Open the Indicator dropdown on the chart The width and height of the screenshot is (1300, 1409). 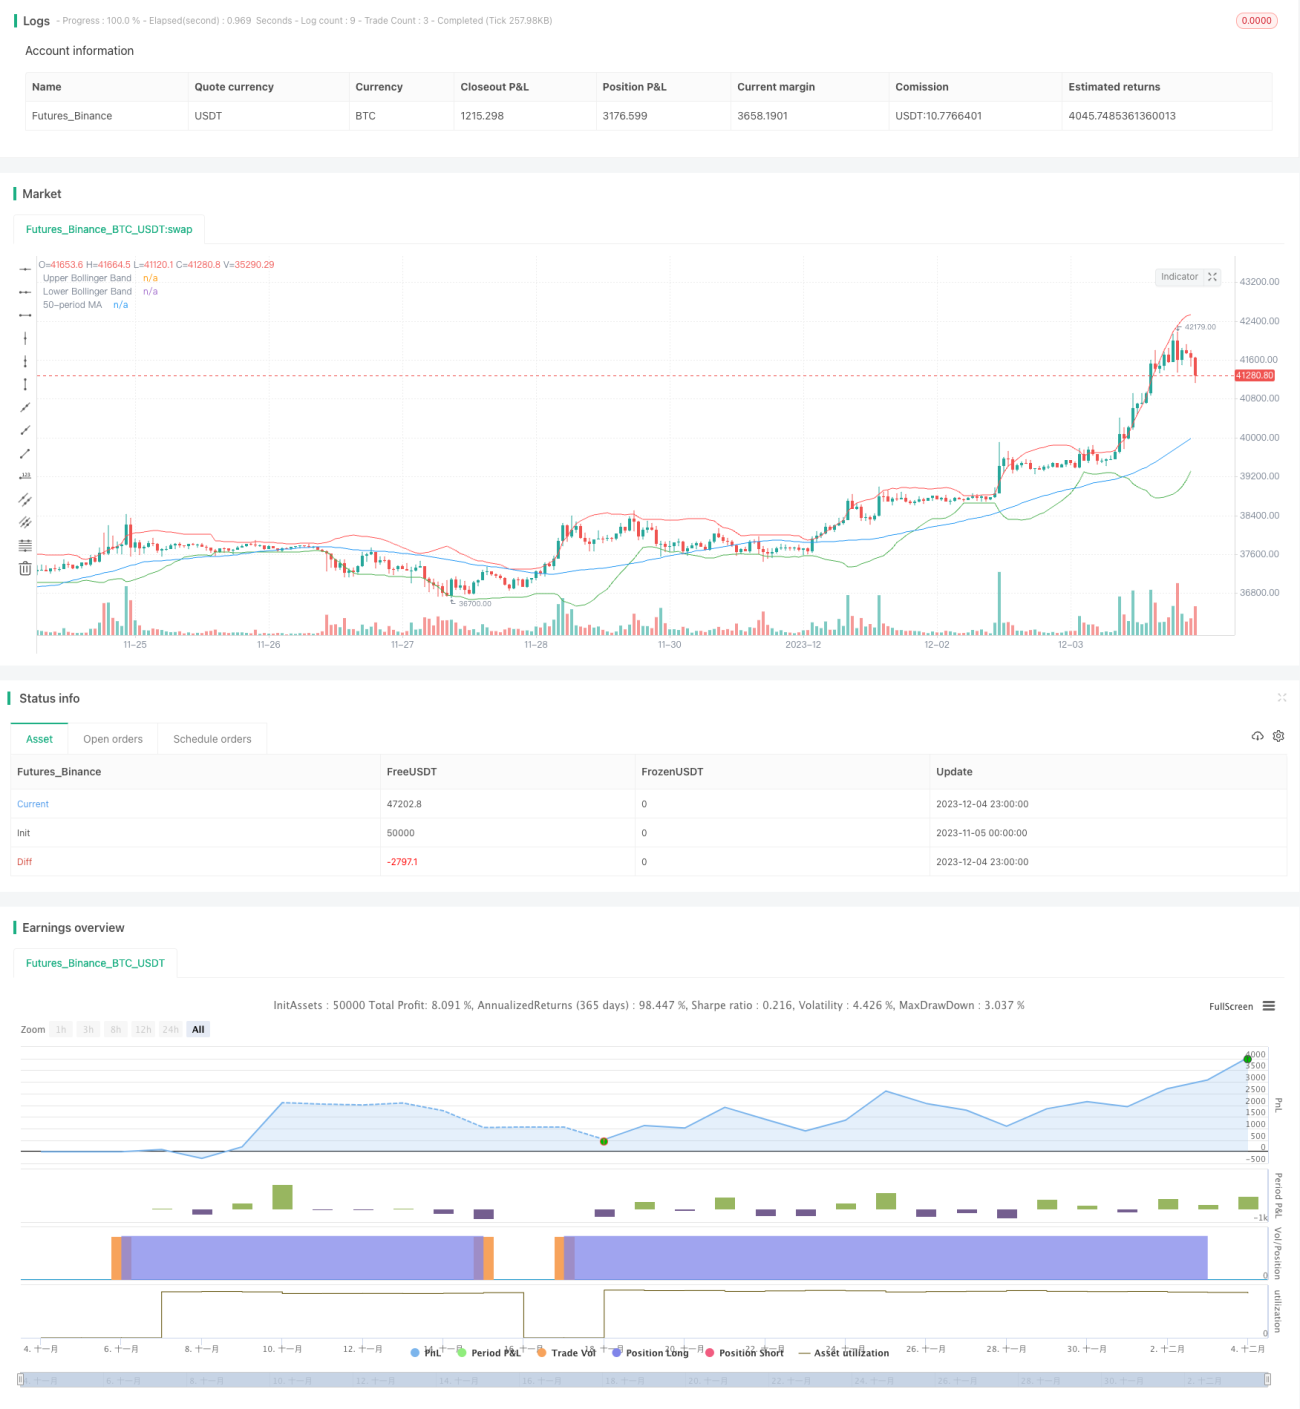click(1179, 277)
